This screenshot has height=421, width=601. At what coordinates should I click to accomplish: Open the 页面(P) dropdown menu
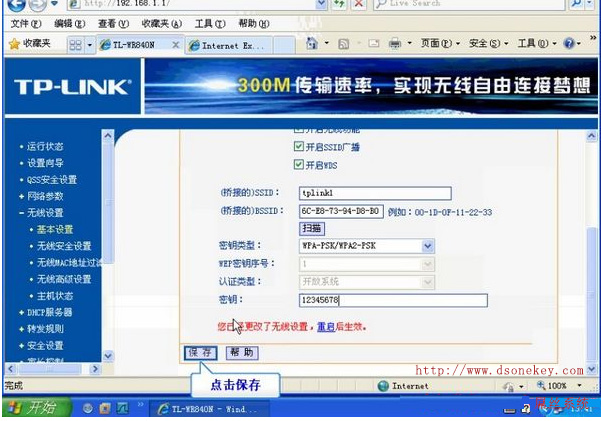click(440, 43)
